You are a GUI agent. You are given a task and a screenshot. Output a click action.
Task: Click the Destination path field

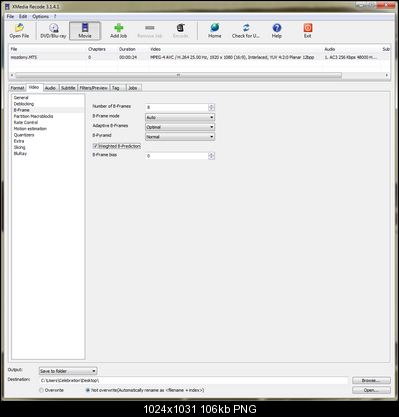[194, 380]
